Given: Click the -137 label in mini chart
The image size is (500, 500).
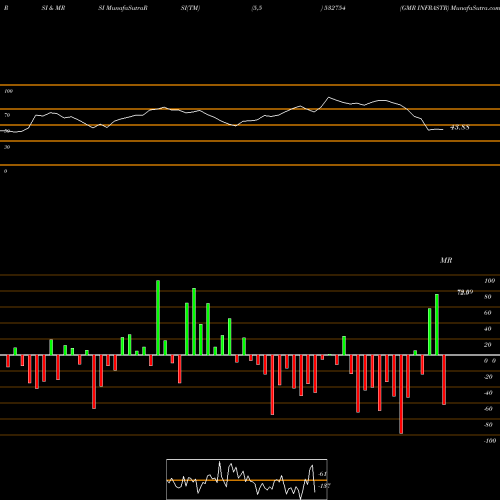Looking at the screenshot, I should [324, 486].
